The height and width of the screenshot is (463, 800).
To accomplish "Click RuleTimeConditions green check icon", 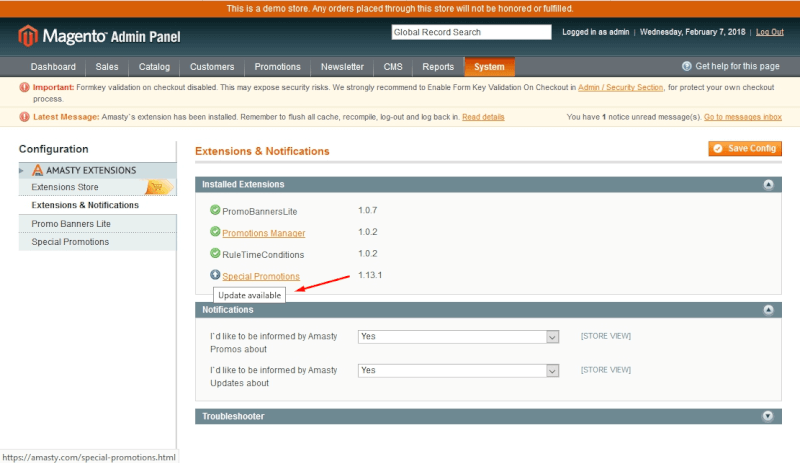I will pos(215,253).
